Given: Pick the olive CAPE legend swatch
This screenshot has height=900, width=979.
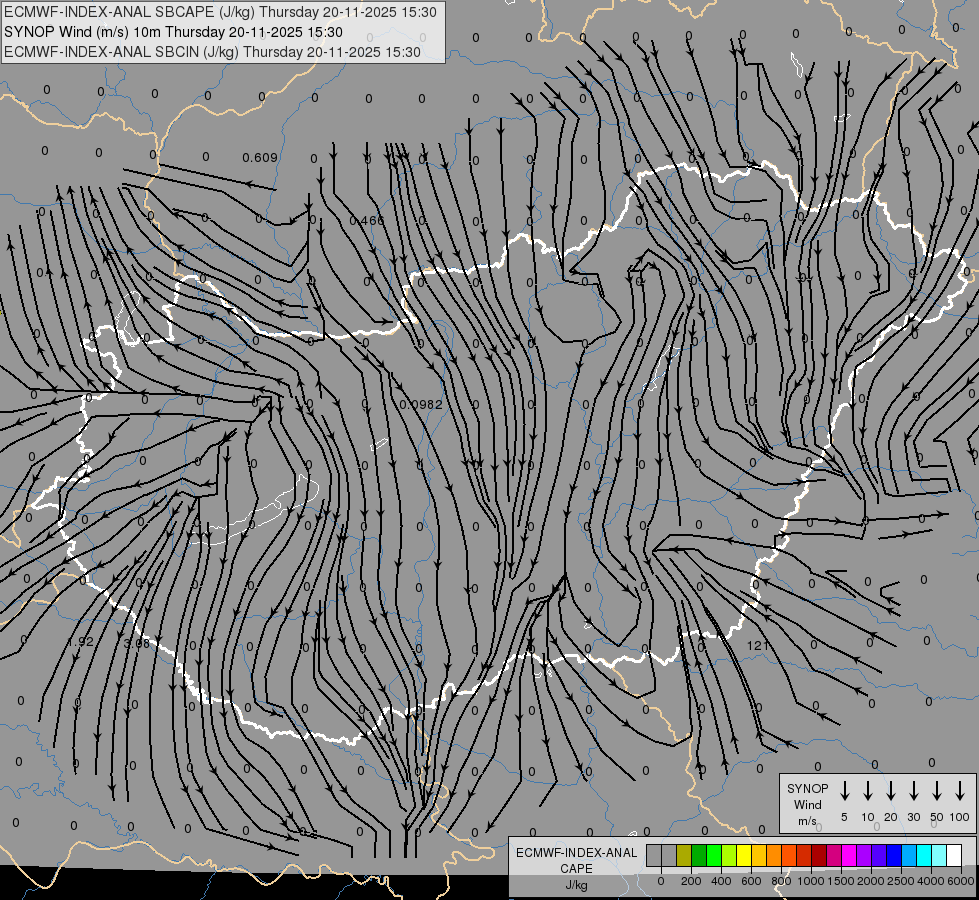Looking at the screenshot, I should 684,855.
